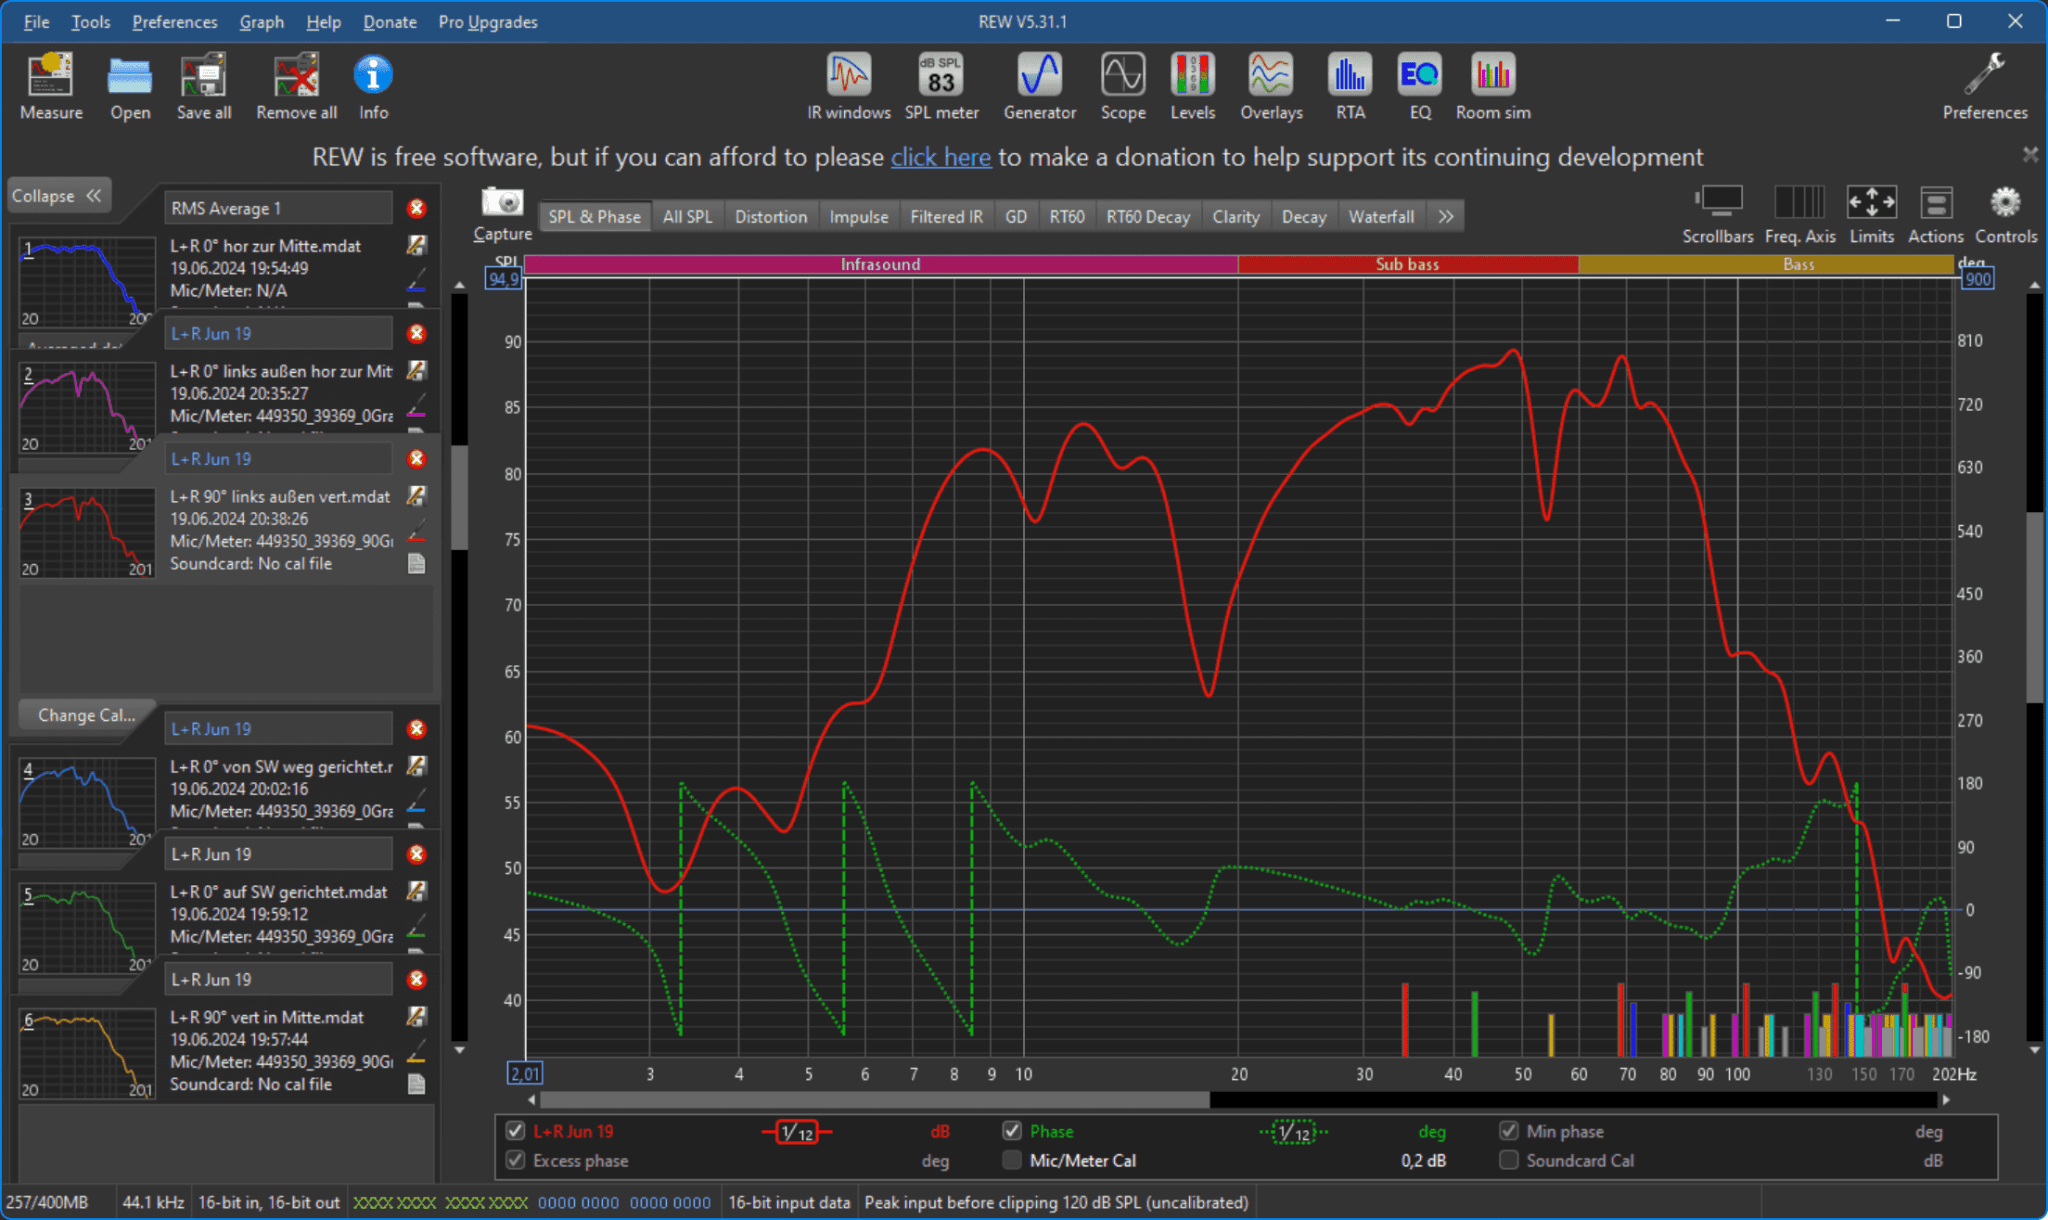Switch to the All SPL tab

[687, 216]
